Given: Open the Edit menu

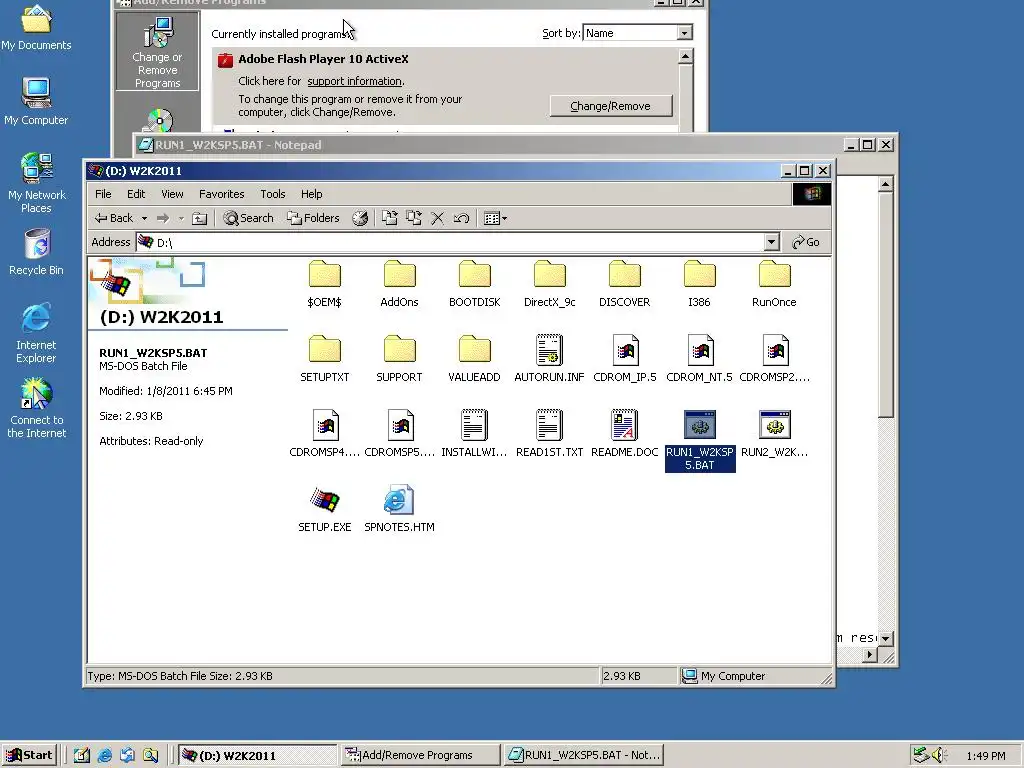Looking at the screenshot, I should click(136, 194).
